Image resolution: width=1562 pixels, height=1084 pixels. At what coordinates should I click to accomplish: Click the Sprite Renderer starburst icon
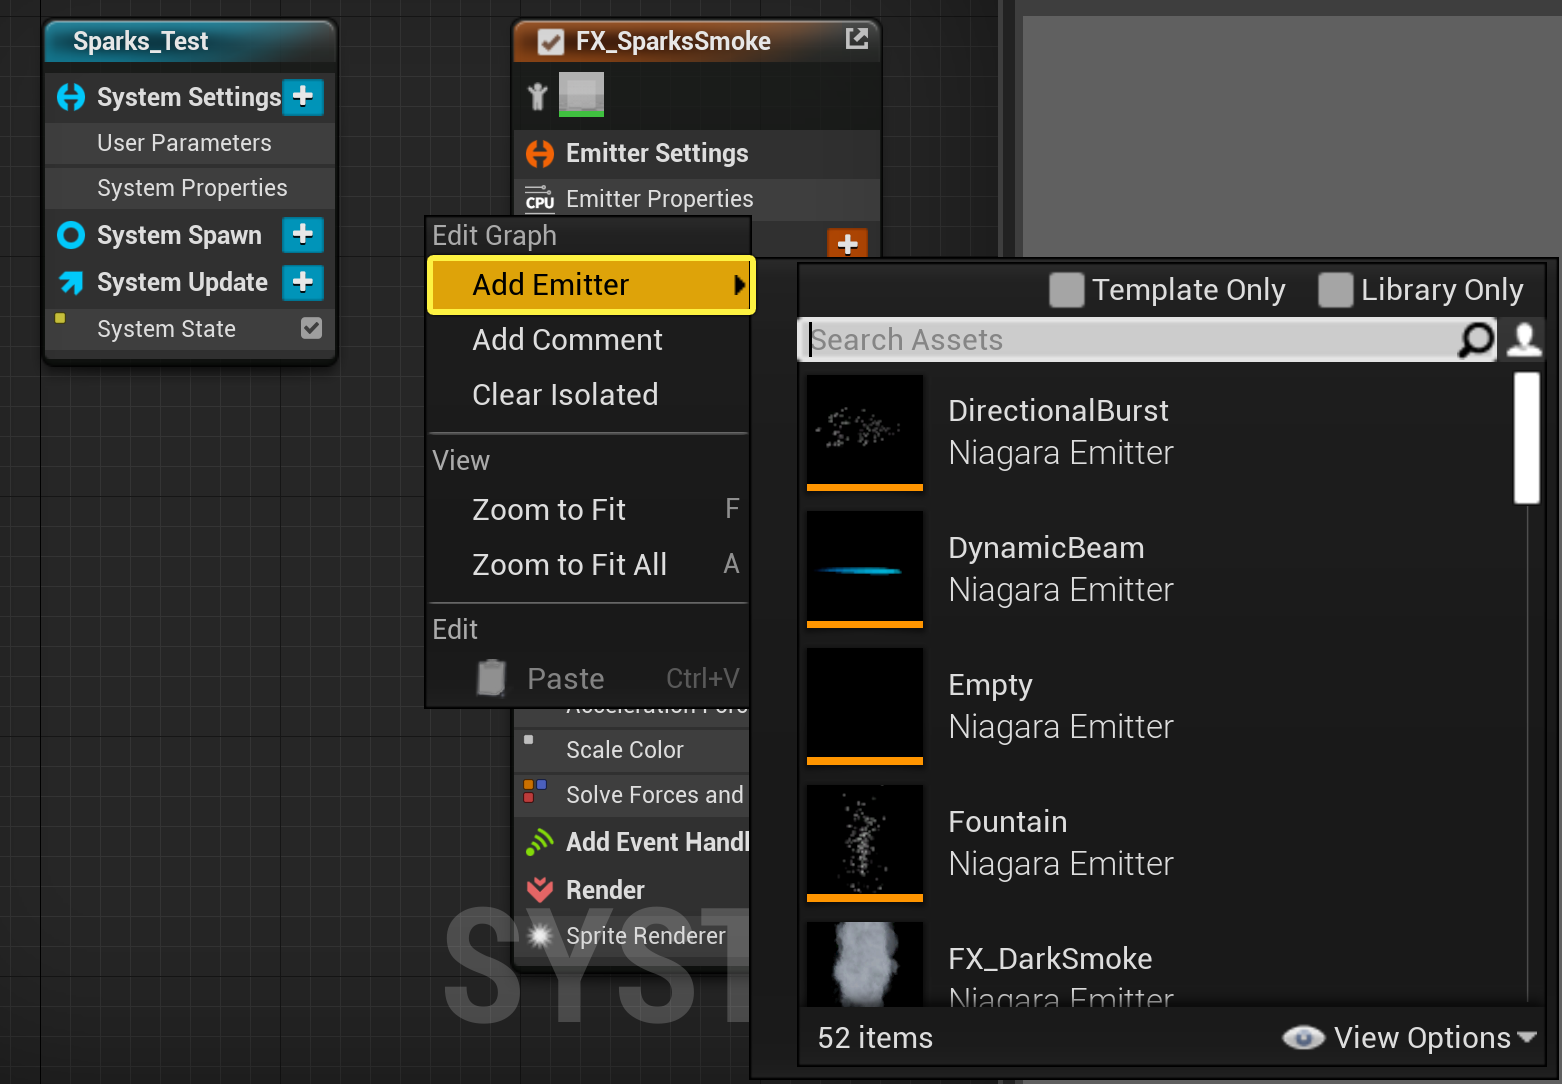pos(540,936)
